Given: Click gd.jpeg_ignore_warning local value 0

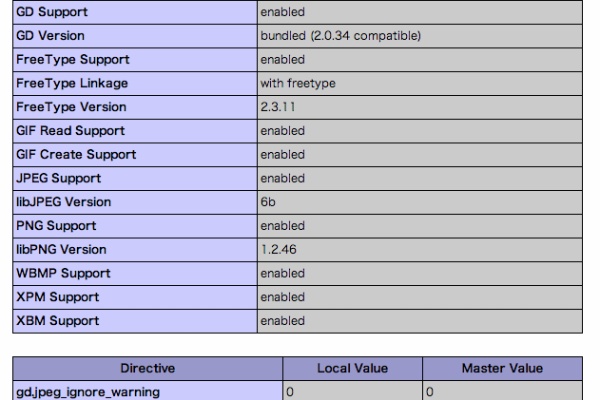Looking at the screenshot, I should coord(290,392).
